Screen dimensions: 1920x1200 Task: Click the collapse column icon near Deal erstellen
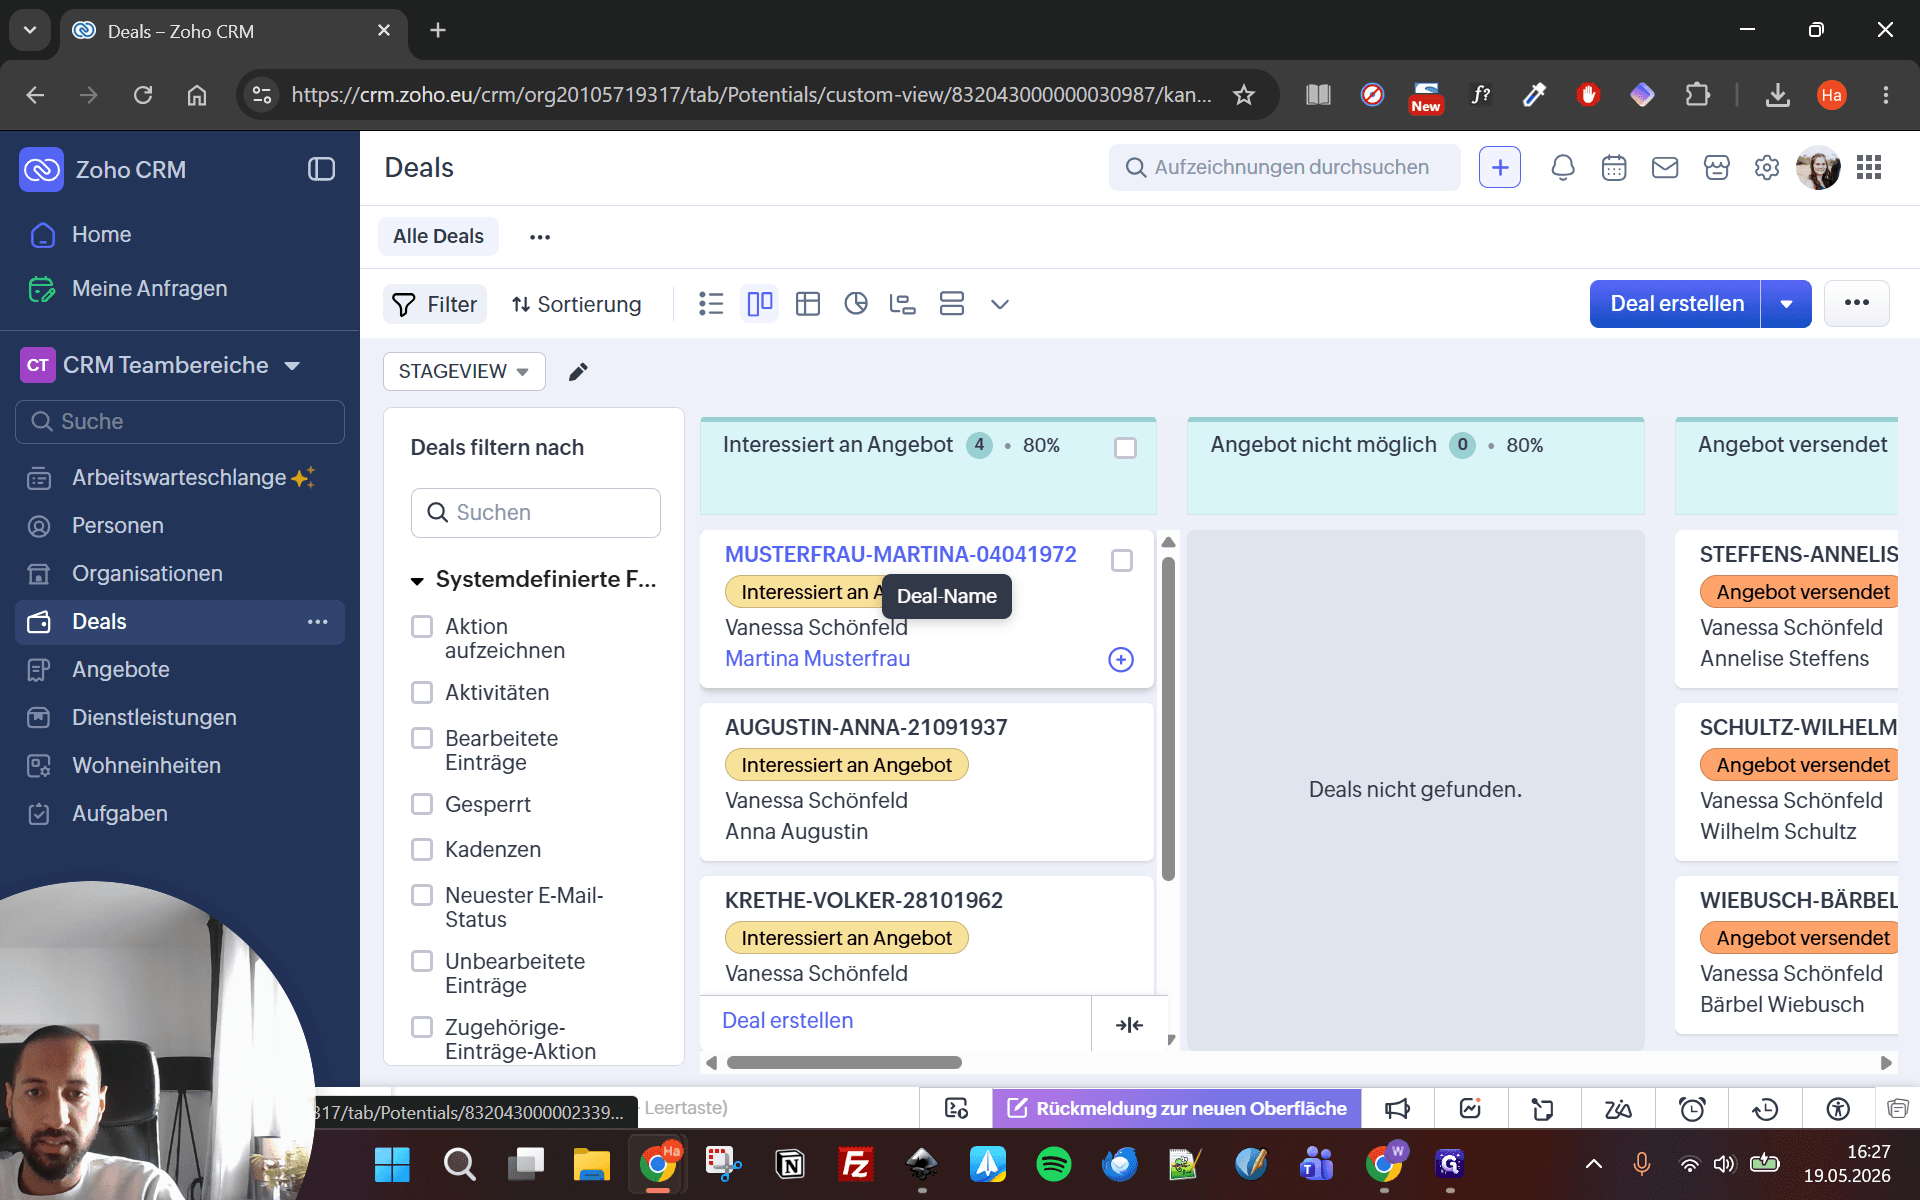click(1130, 1024)
